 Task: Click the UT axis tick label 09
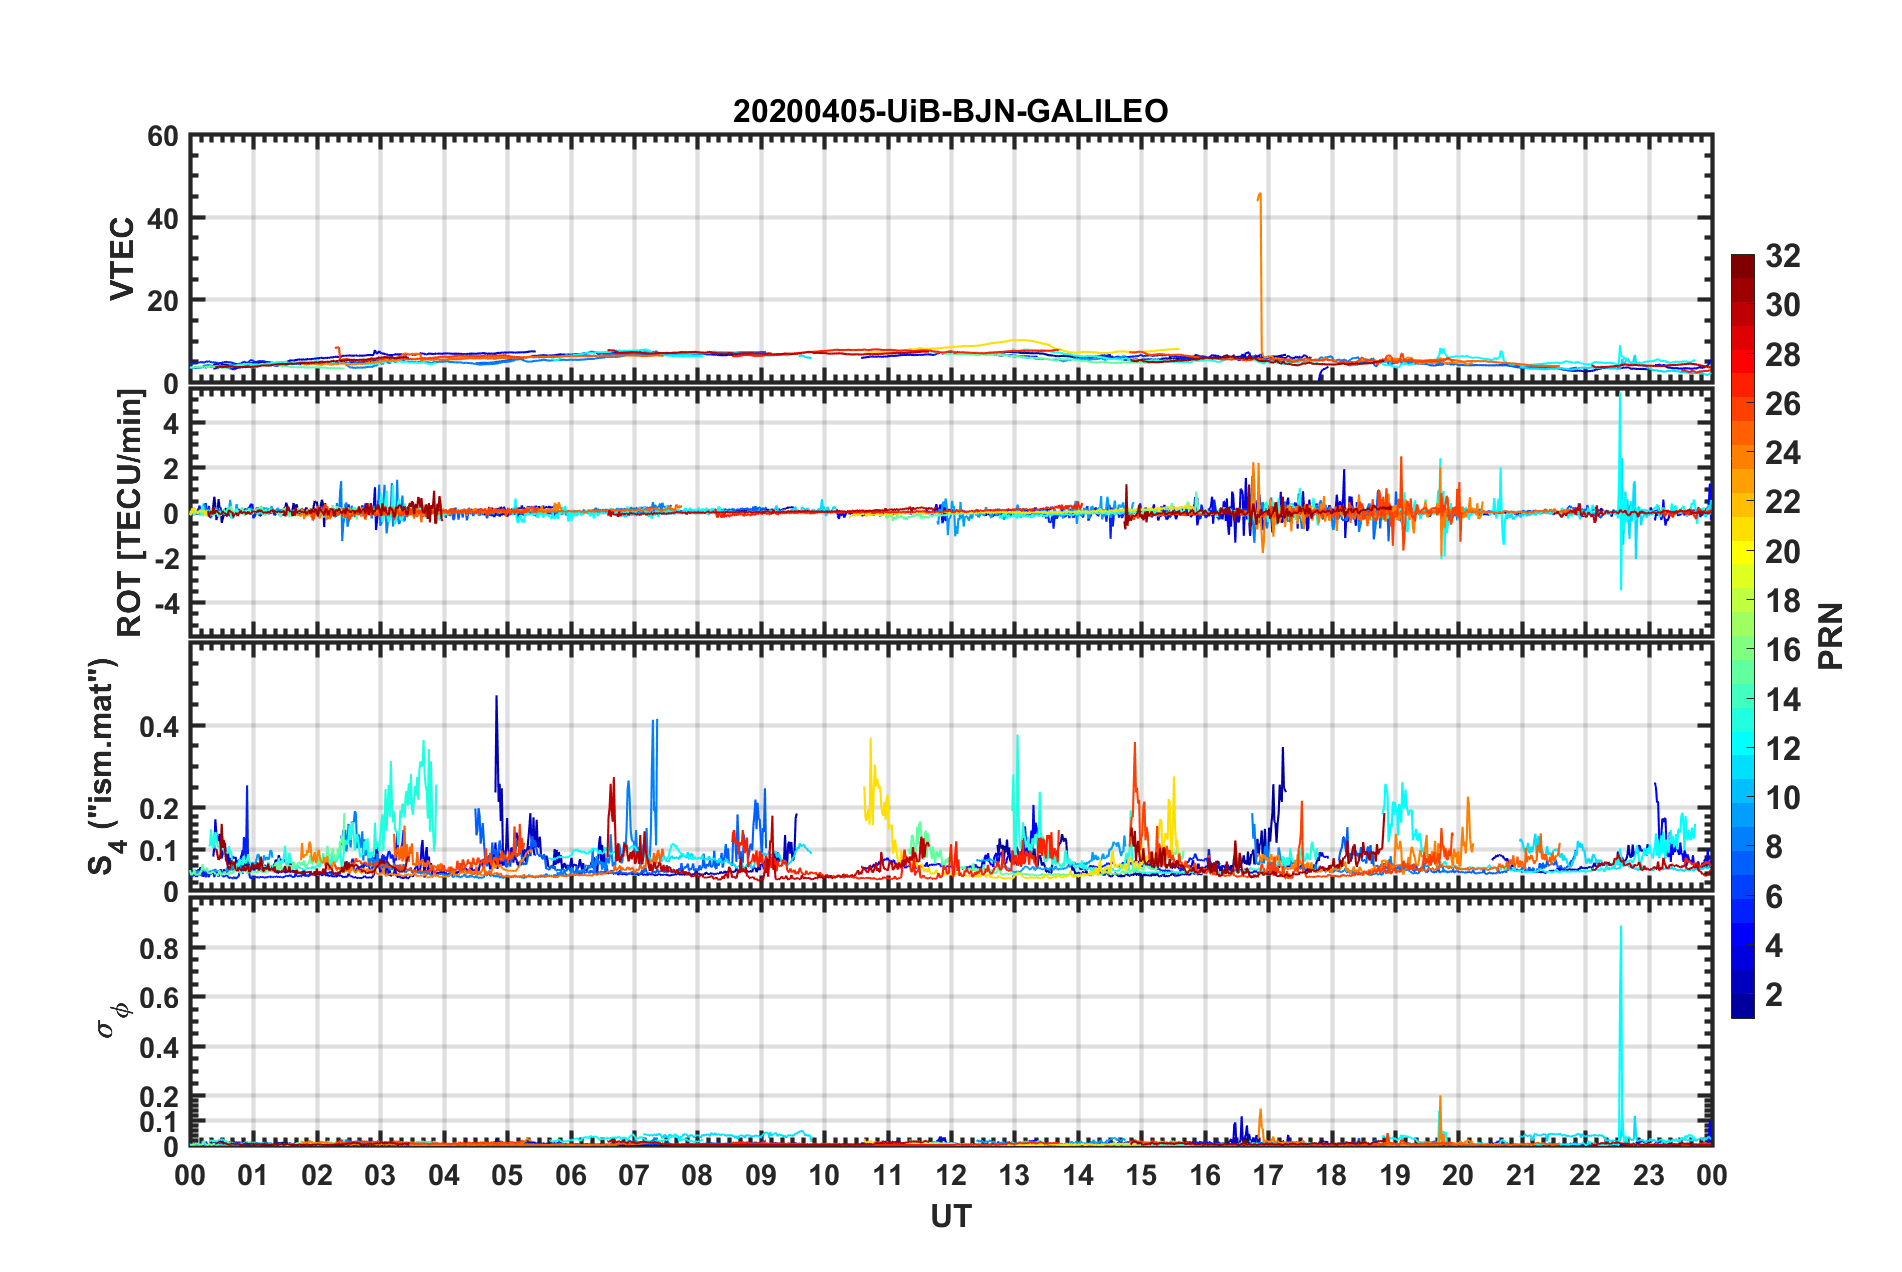(760, 1175)
